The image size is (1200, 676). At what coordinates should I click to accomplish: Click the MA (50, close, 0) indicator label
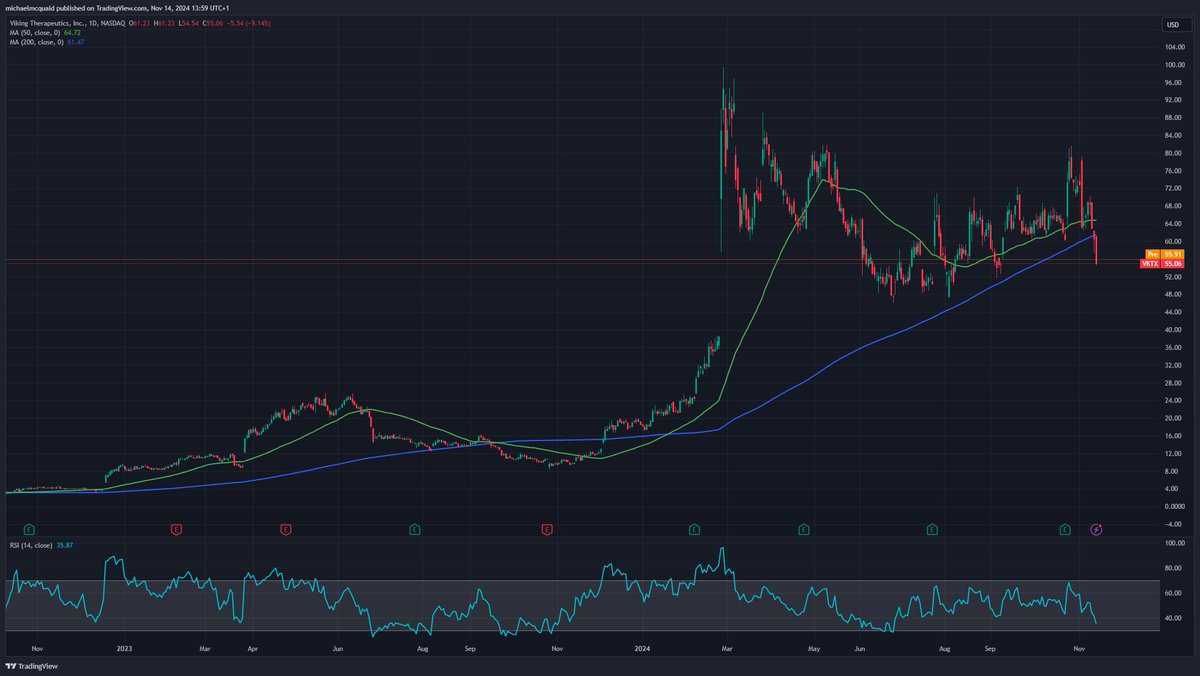(x=35, y=32)
